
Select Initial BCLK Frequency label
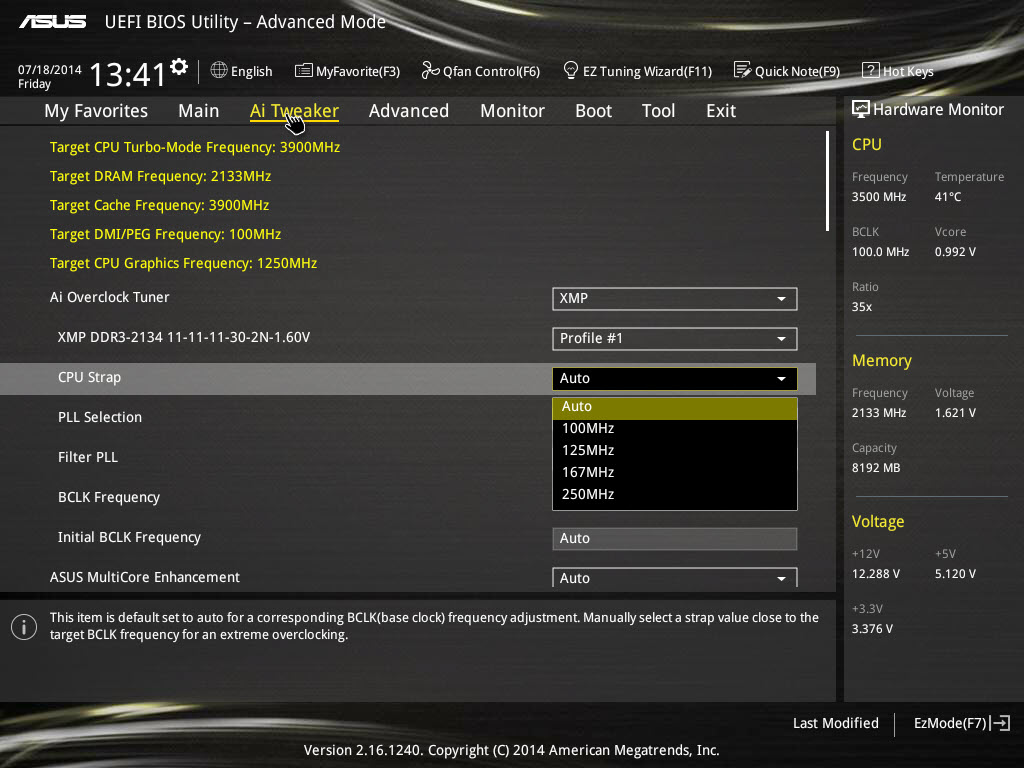129,537
